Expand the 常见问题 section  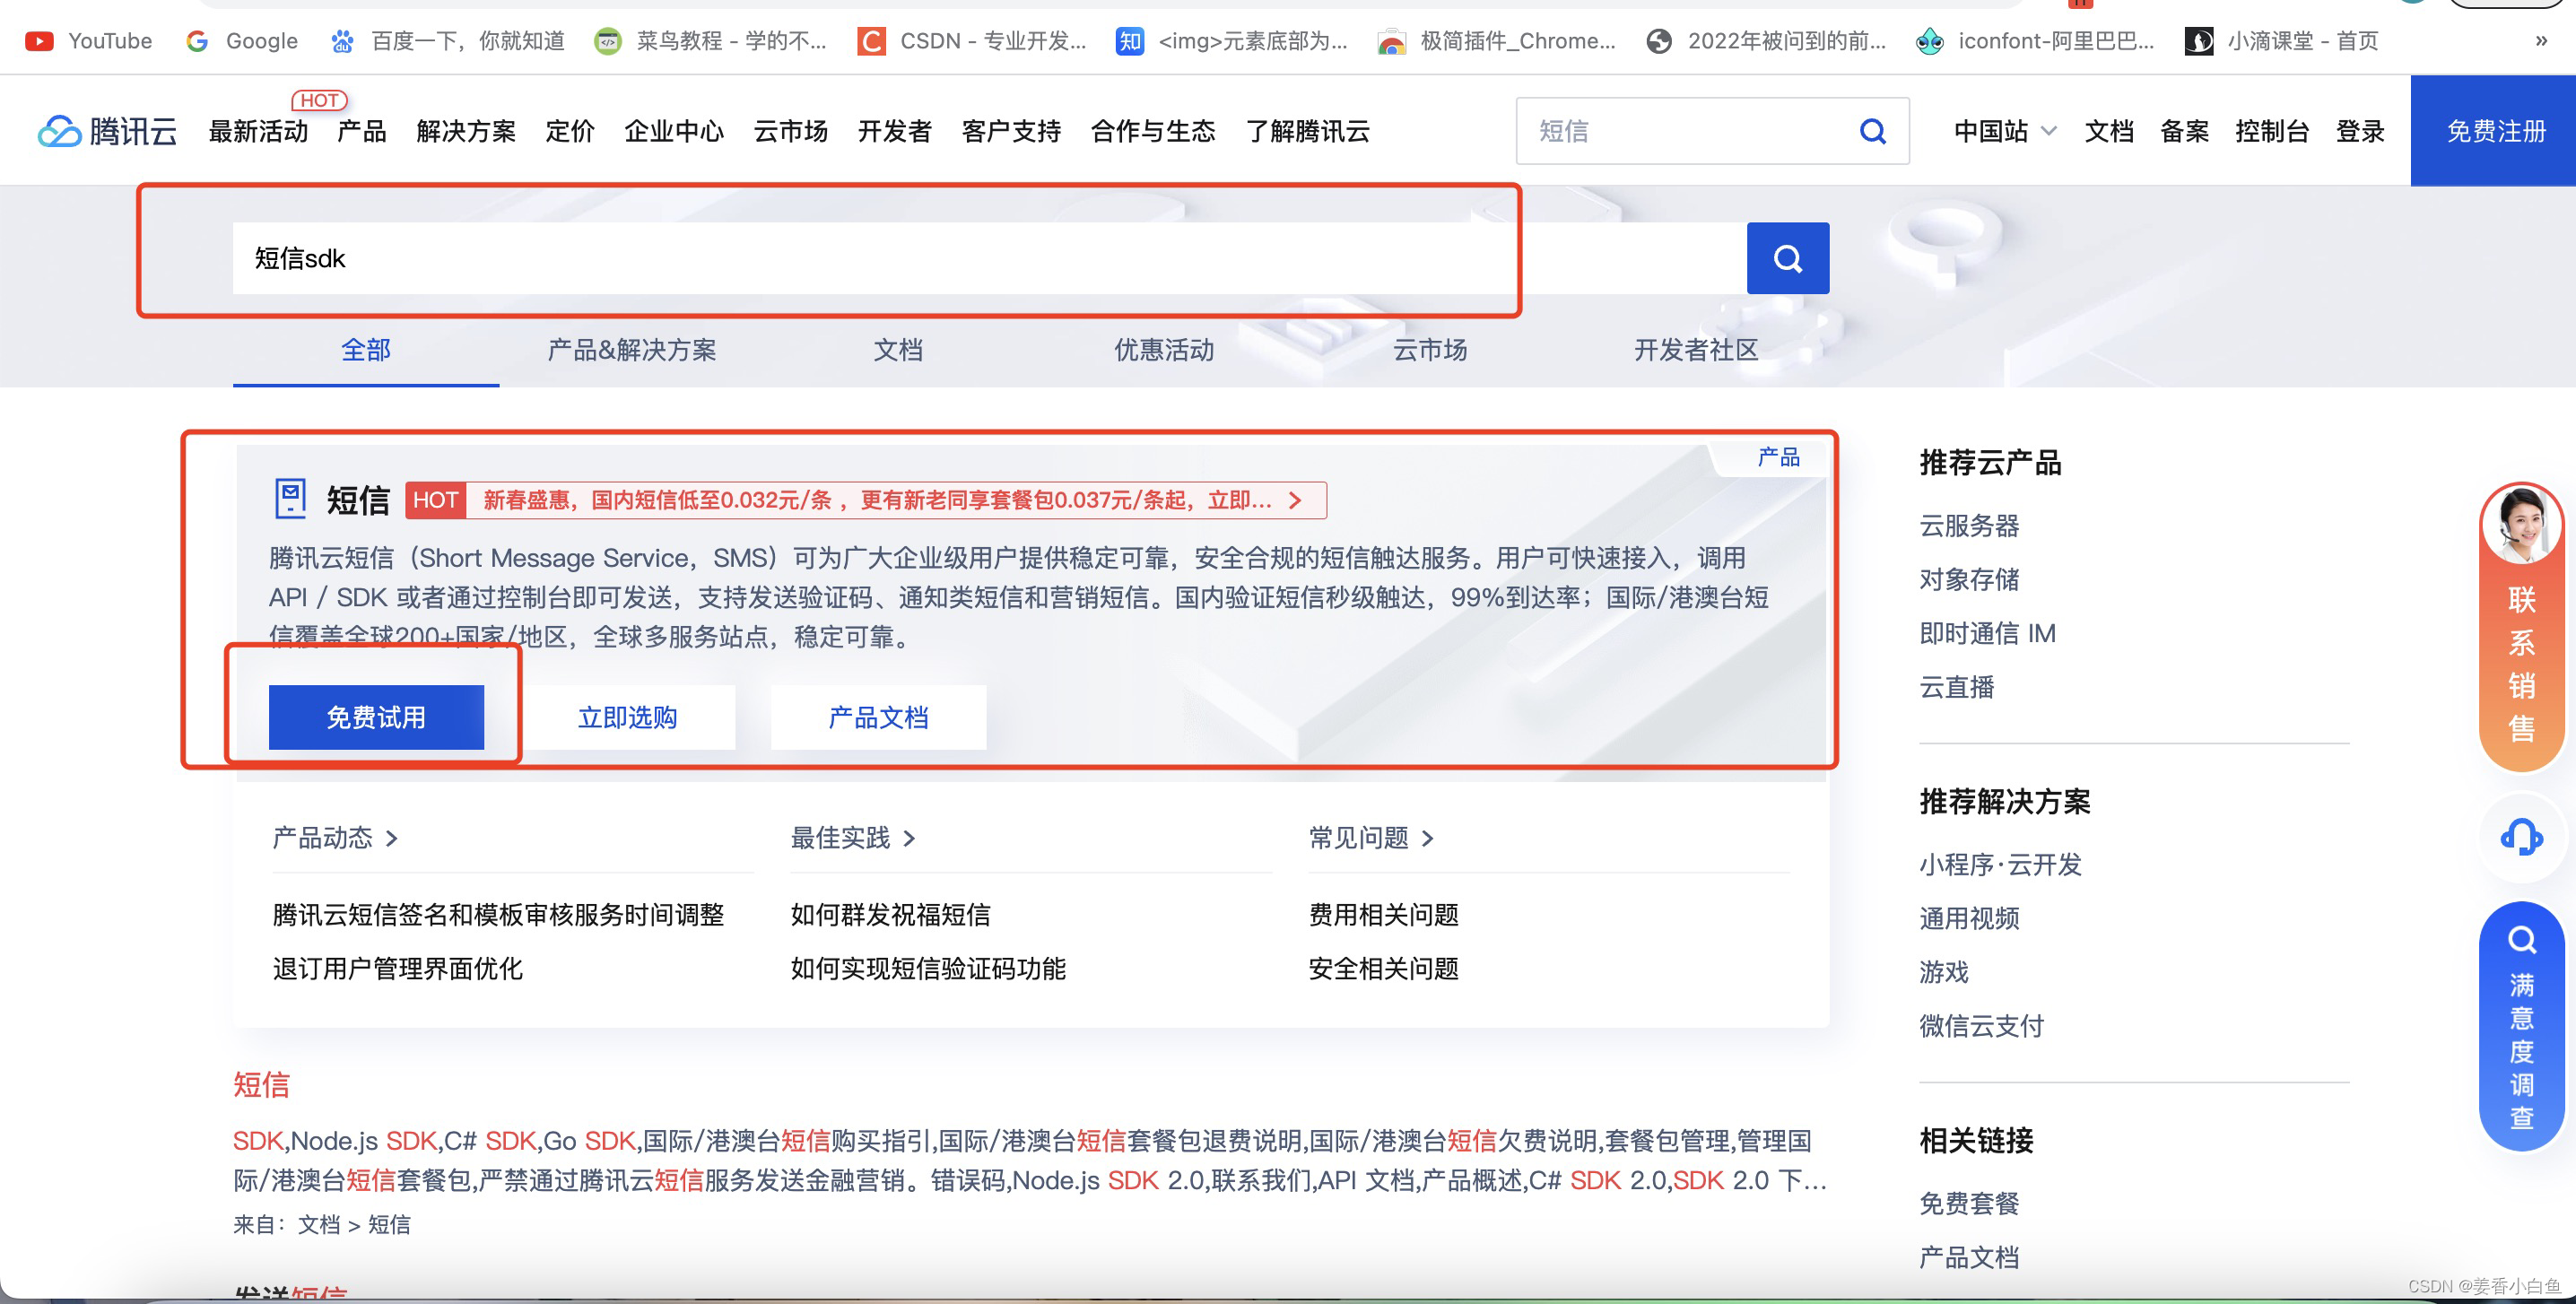click(1371, 838)
